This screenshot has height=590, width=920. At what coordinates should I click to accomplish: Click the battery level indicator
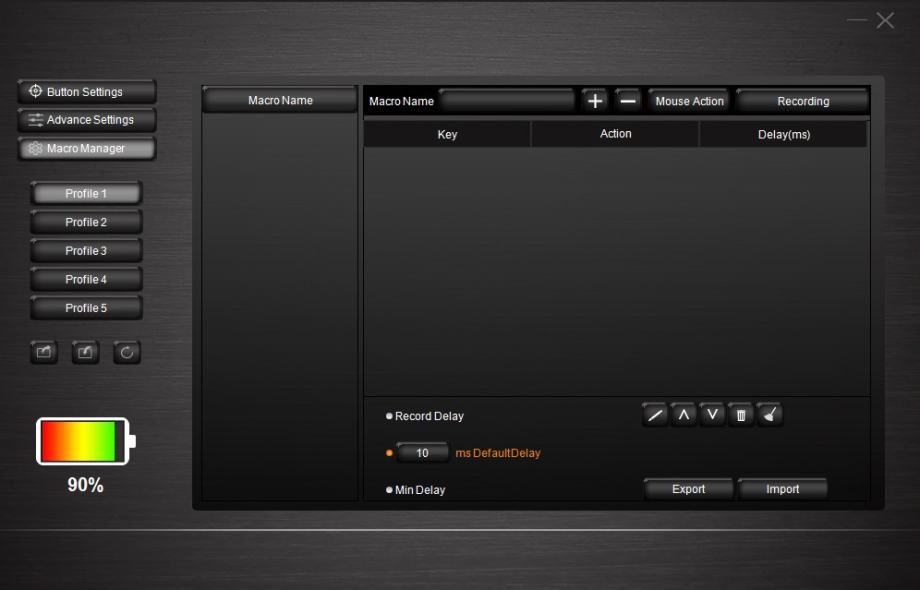click(x=86, y=441)
